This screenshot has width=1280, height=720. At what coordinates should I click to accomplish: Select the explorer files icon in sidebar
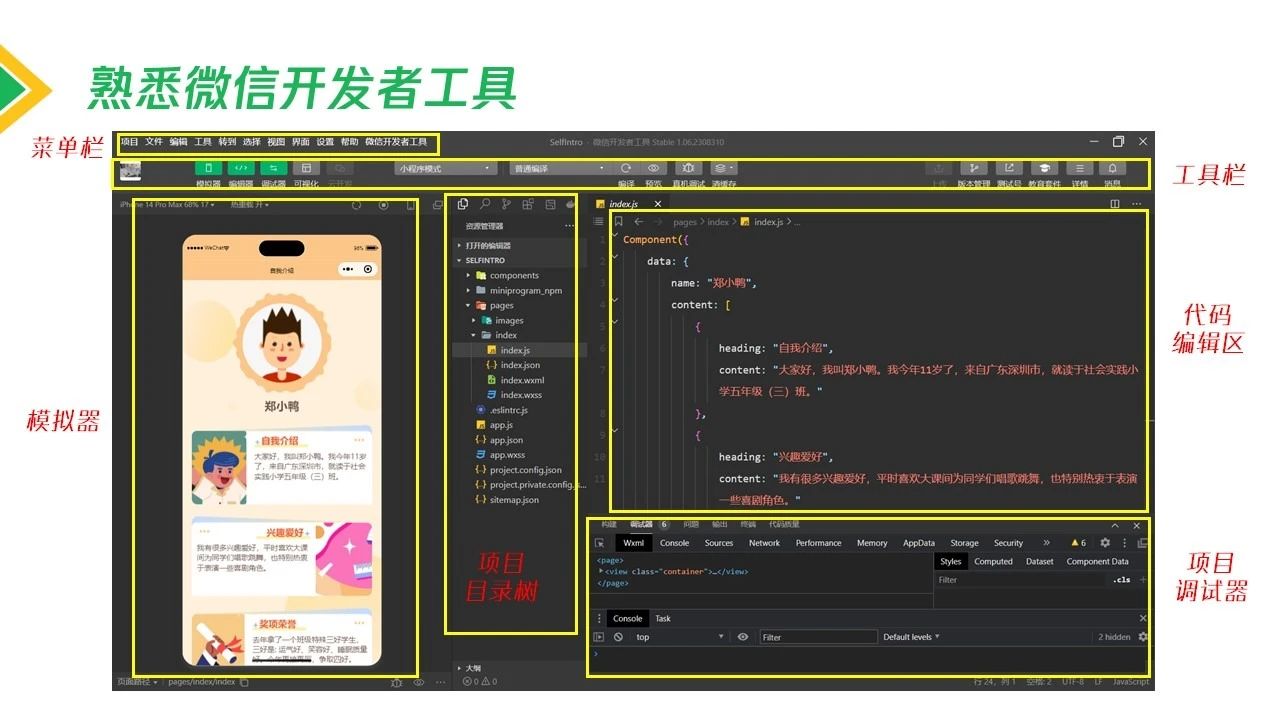463,204
